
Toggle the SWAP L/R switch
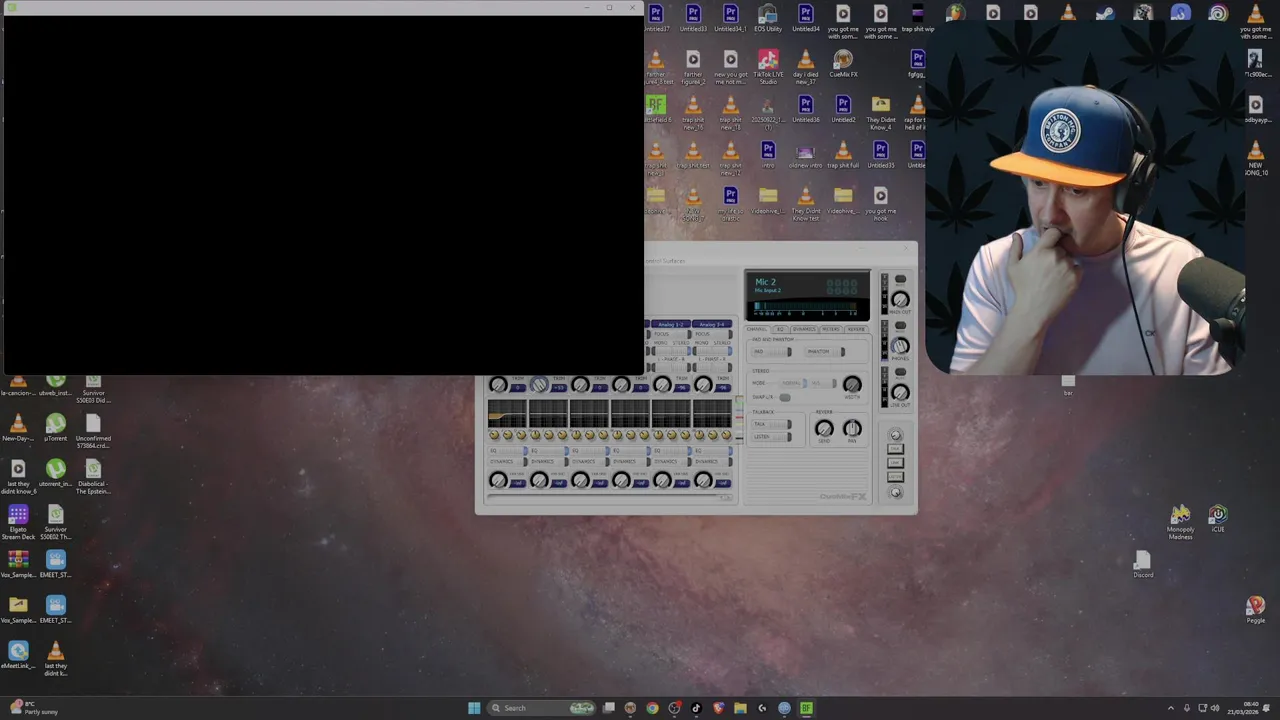785,397
